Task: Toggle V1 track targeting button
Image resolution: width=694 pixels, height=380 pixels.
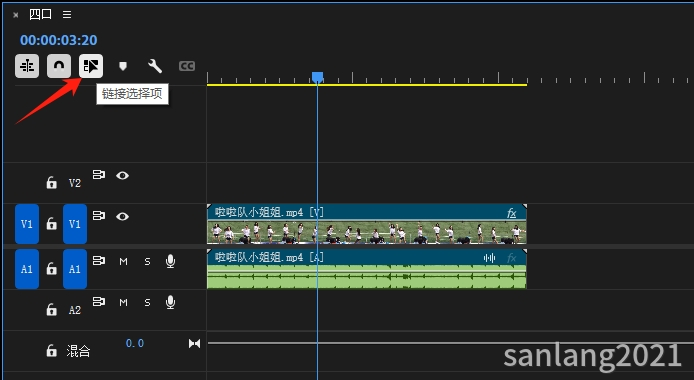Action: (75, 224)
